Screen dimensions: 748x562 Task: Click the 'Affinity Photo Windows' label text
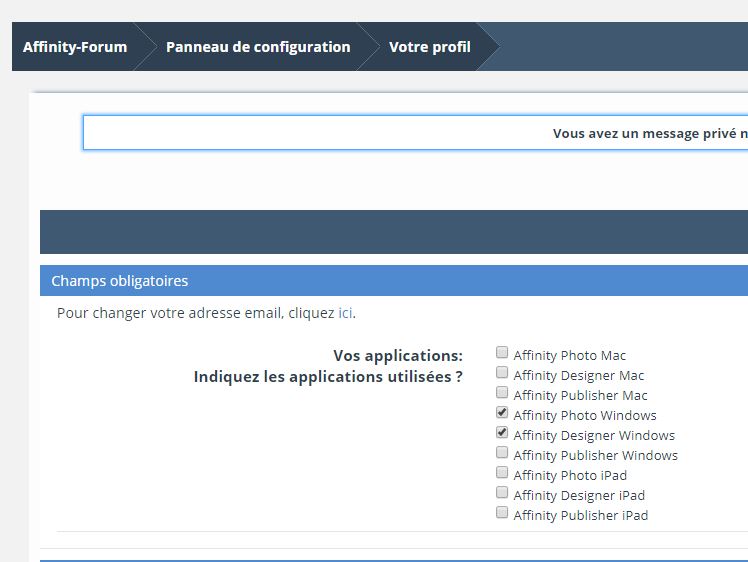click(585, 416)
